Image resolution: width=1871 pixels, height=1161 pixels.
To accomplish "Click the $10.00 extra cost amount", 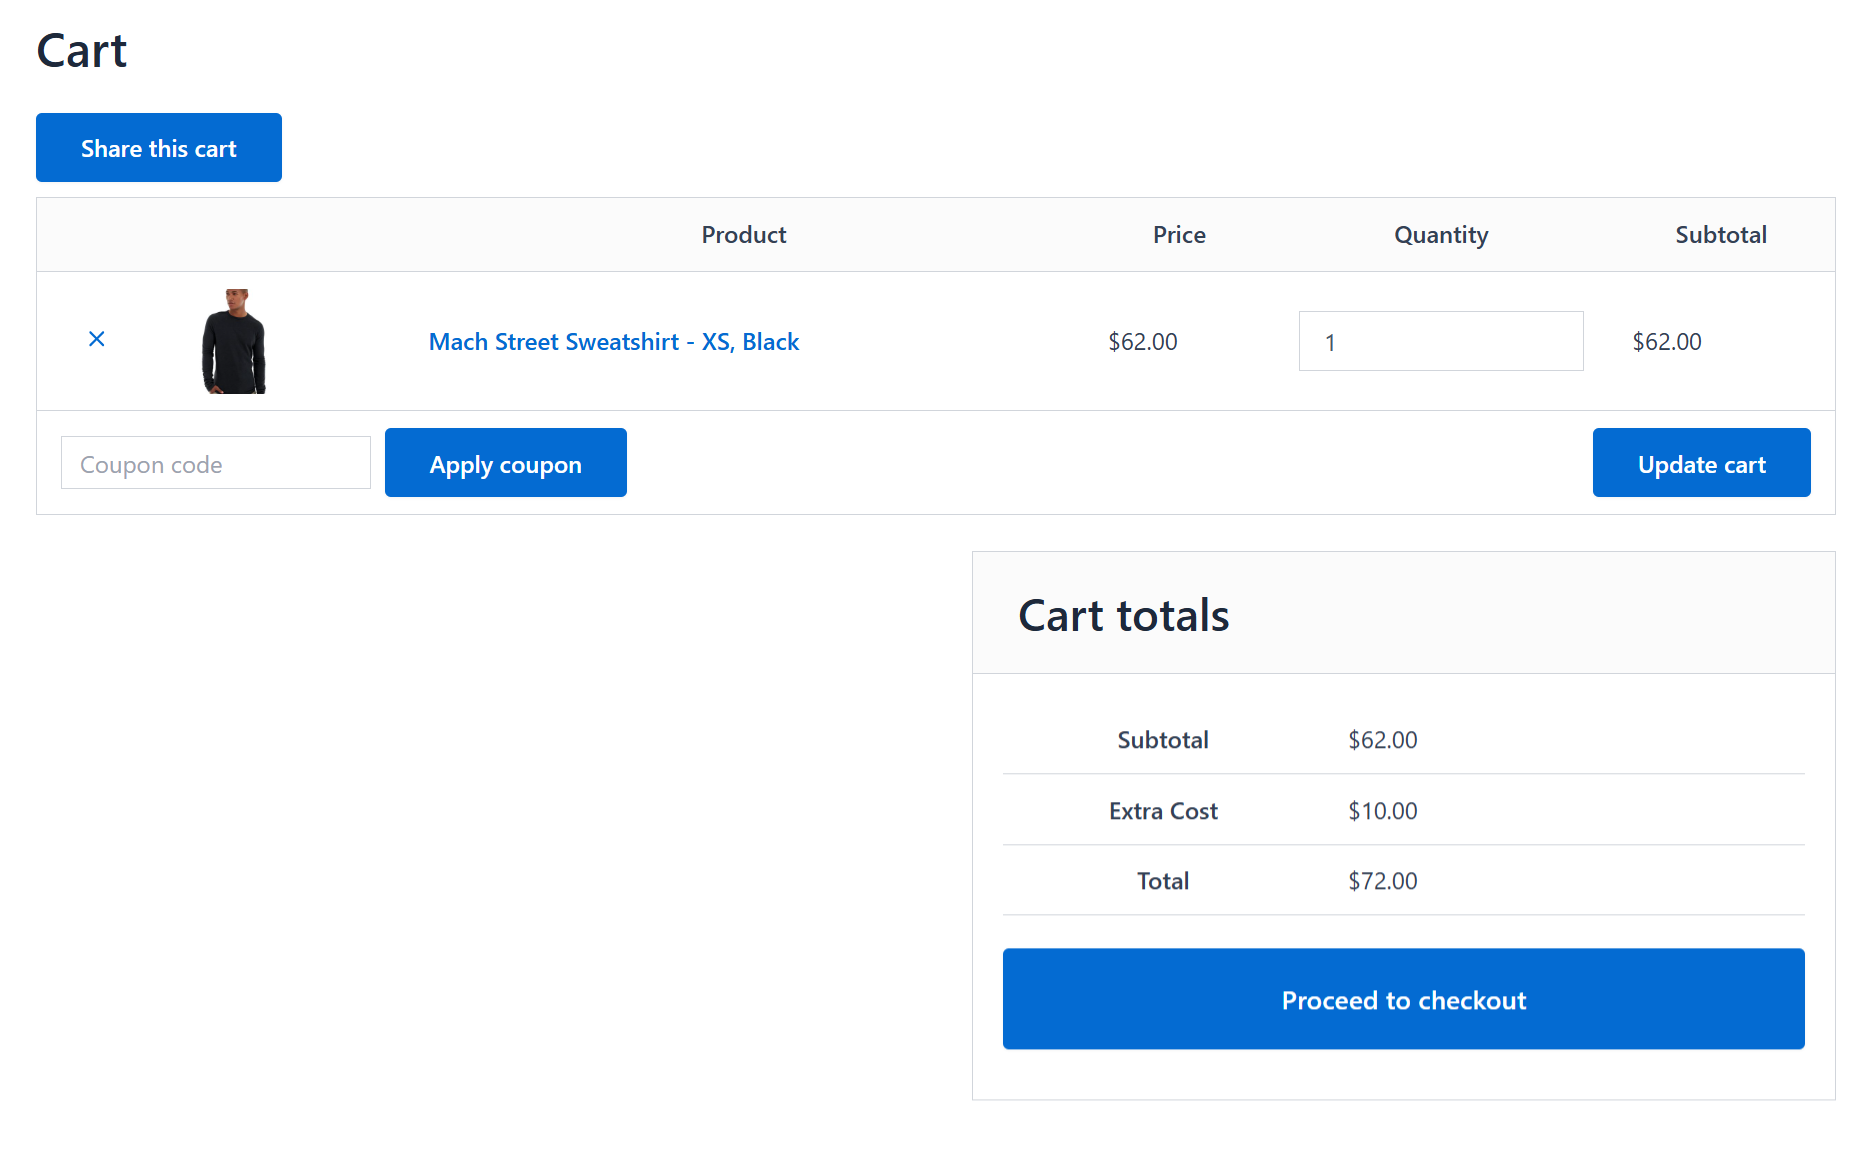I will [x=1382, y=811].
